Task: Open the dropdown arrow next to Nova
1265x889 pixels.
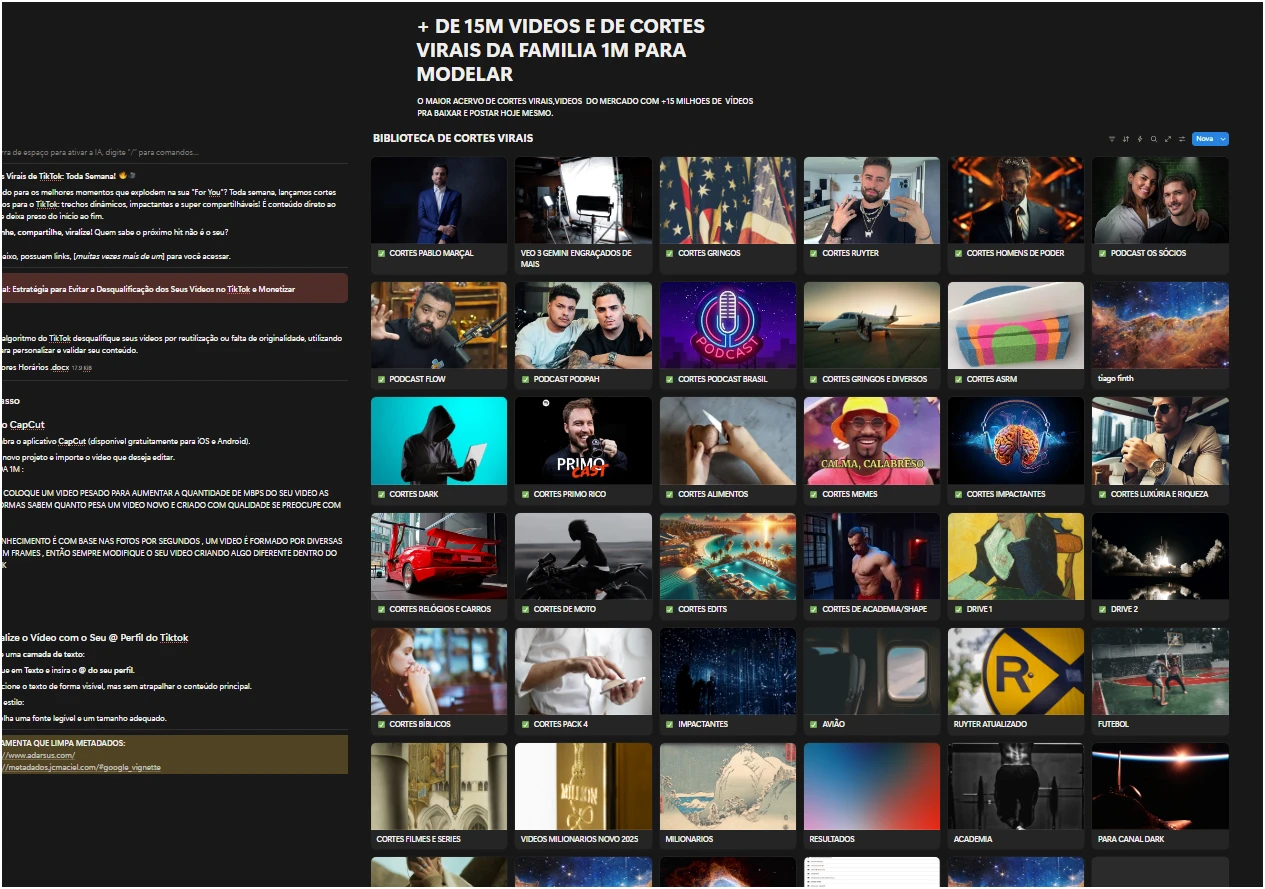Action: pos(1224,139)
